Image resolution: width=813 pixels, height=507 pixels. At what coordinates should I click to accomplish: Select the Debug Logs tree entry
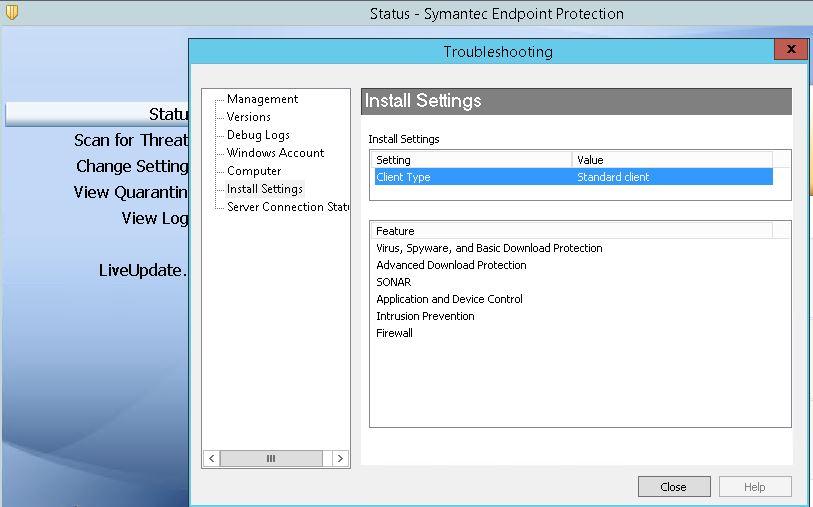pyautogui.click(x=258, y=135)
